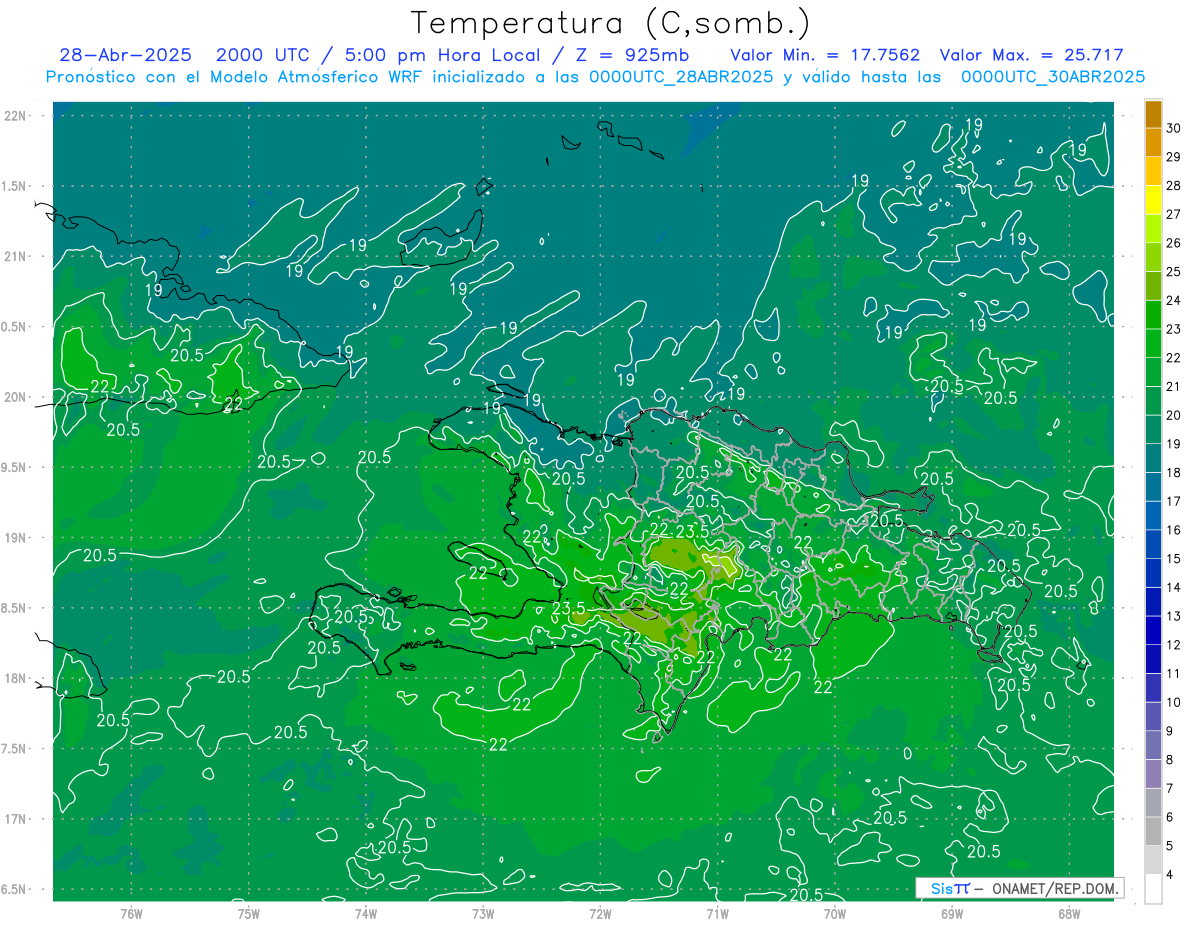1200x927 pixels.
Task: Click the "73W" longitude axis label
Action: 483,914
